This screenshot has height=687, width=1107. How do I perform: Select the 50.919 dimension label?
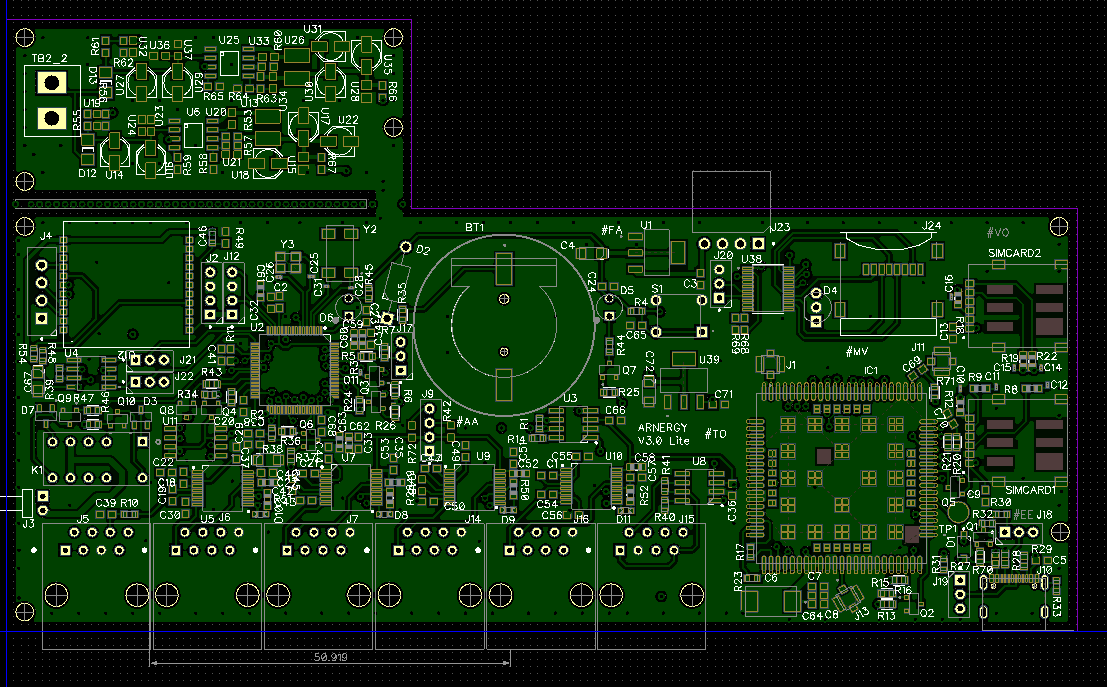click(x=330, y=658)
